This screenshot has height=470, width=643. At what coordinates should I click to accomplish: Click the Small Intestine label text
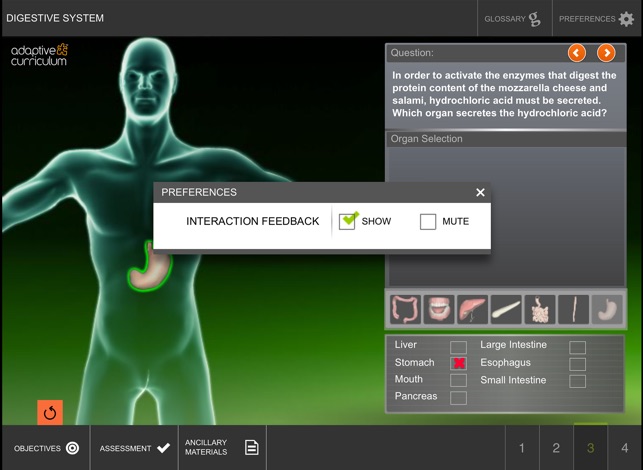pos(513,380)
